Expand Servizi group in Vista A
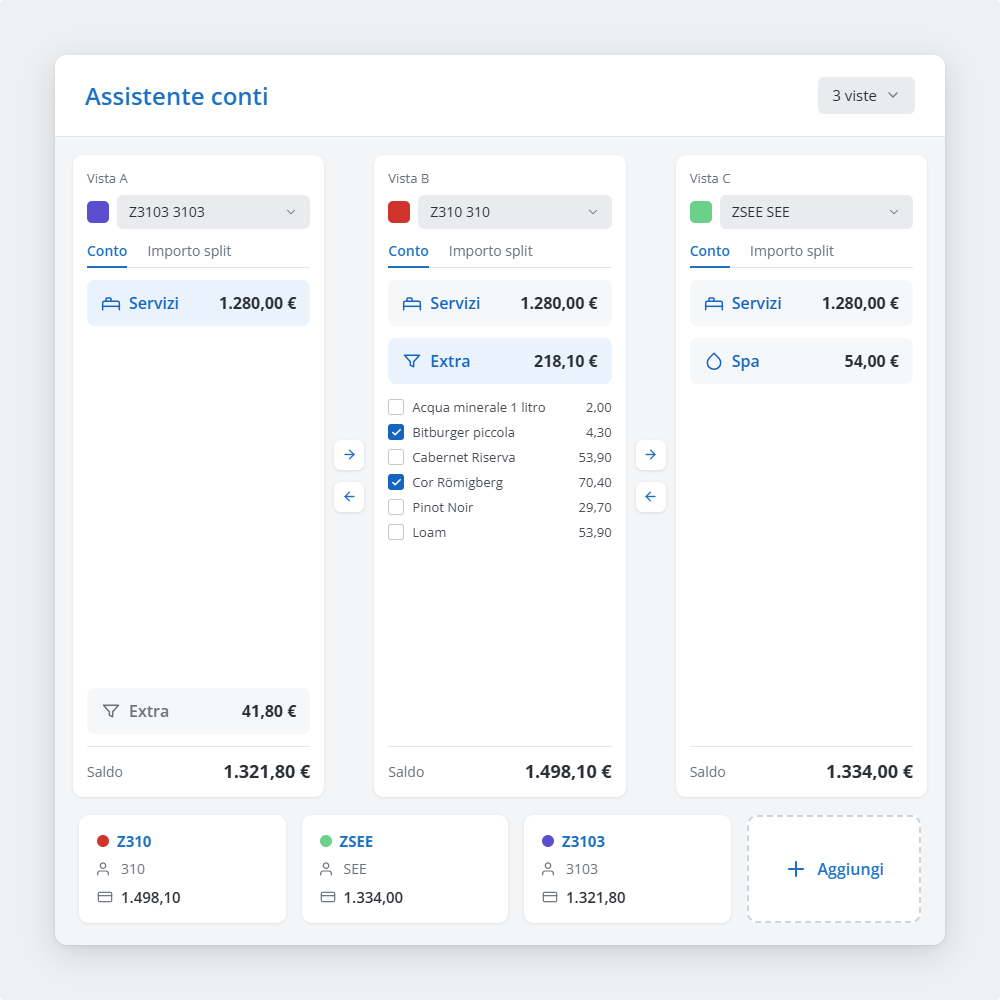This screenshot has width=1000, height=1000. (x=198, y=304)
